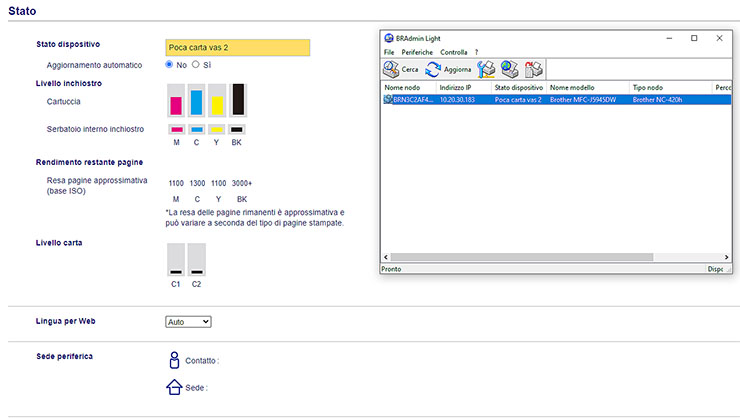
Task: Enable Sì for Aggiornamento automatico
Action: pyautogui.click(x=197, y=64)
